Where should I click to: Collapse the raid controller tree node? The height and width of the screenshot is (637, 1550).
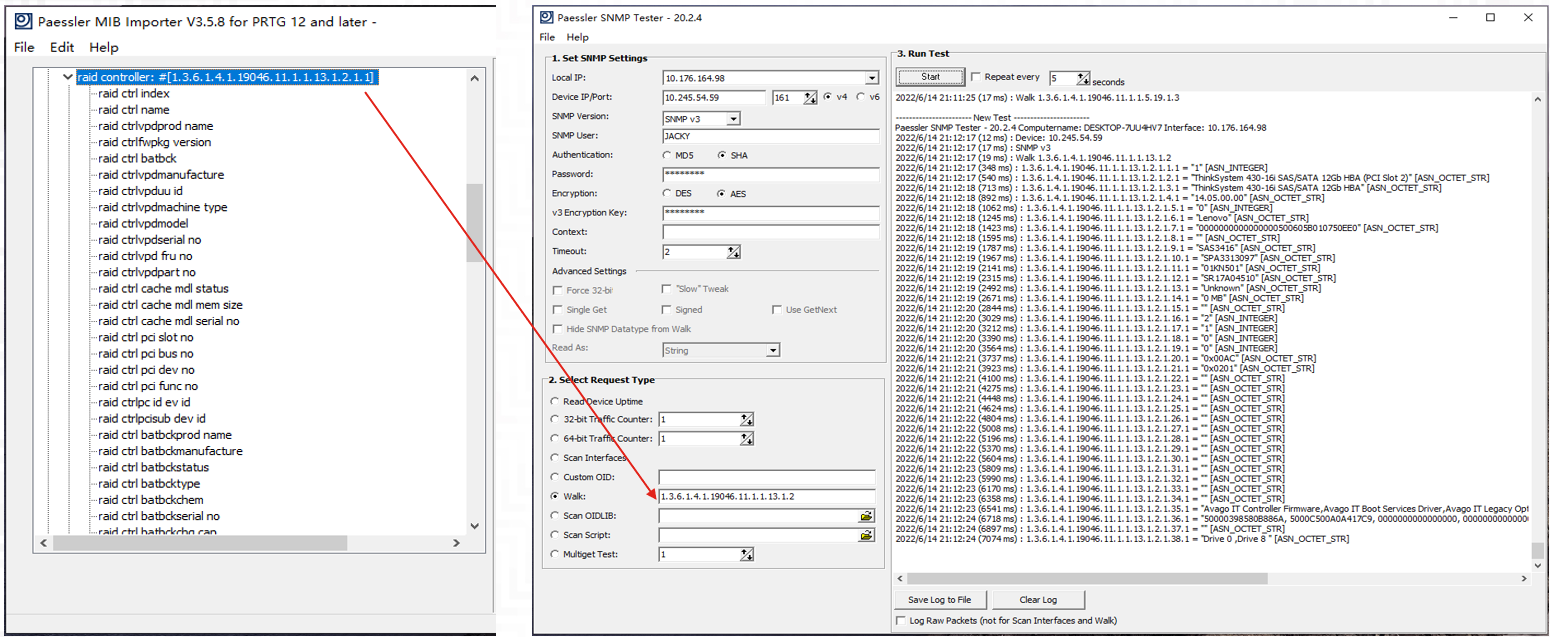(x=68, y=76)
